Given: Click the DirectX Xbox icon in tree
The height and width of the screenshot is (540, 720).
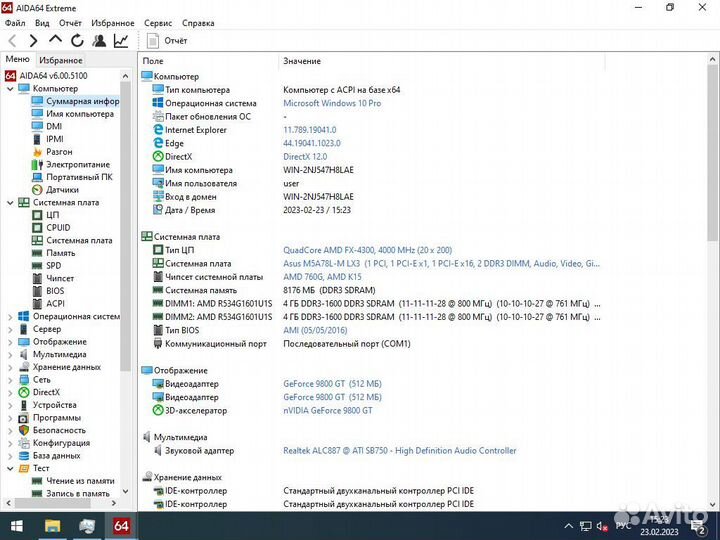Looking at the screenshot, I should (24, 392).
